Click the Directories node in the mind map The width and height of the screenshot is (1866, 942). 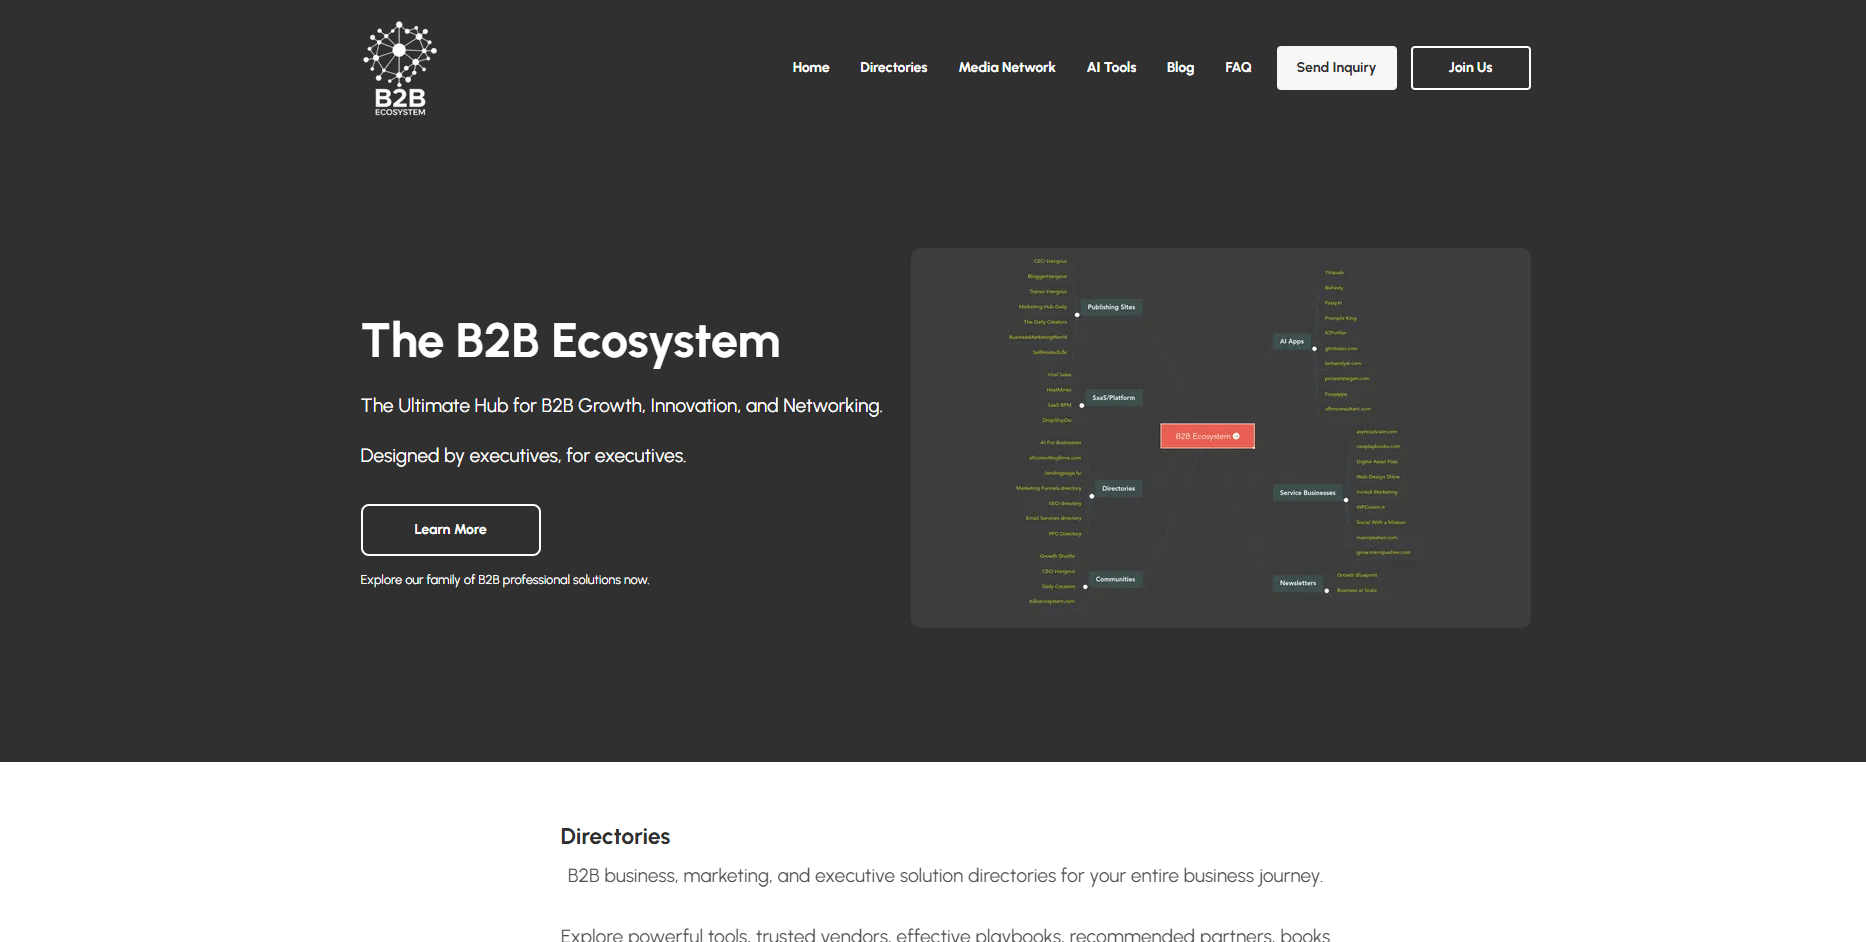click(x=1118, y=489)
